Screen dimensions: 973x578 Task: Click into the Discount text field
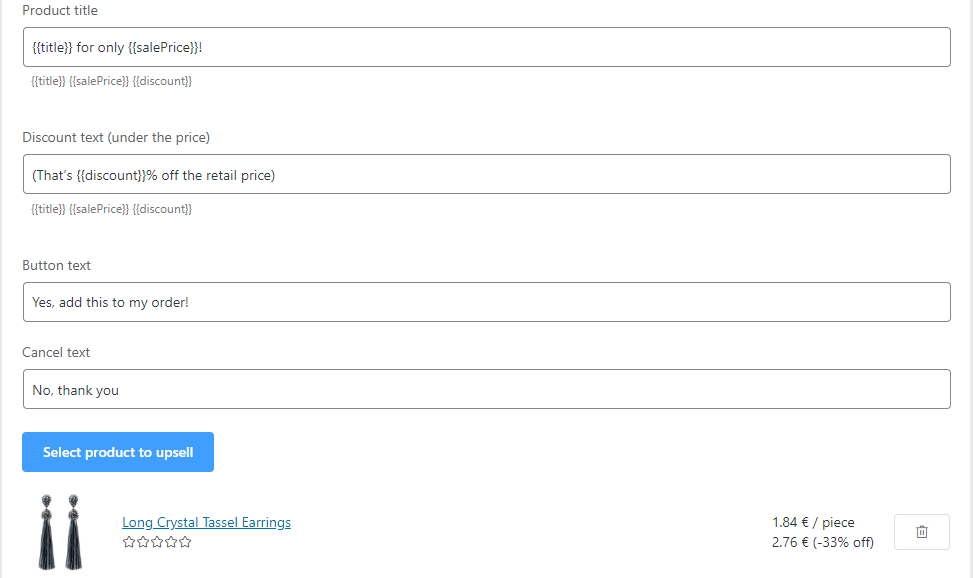point(486,175)
